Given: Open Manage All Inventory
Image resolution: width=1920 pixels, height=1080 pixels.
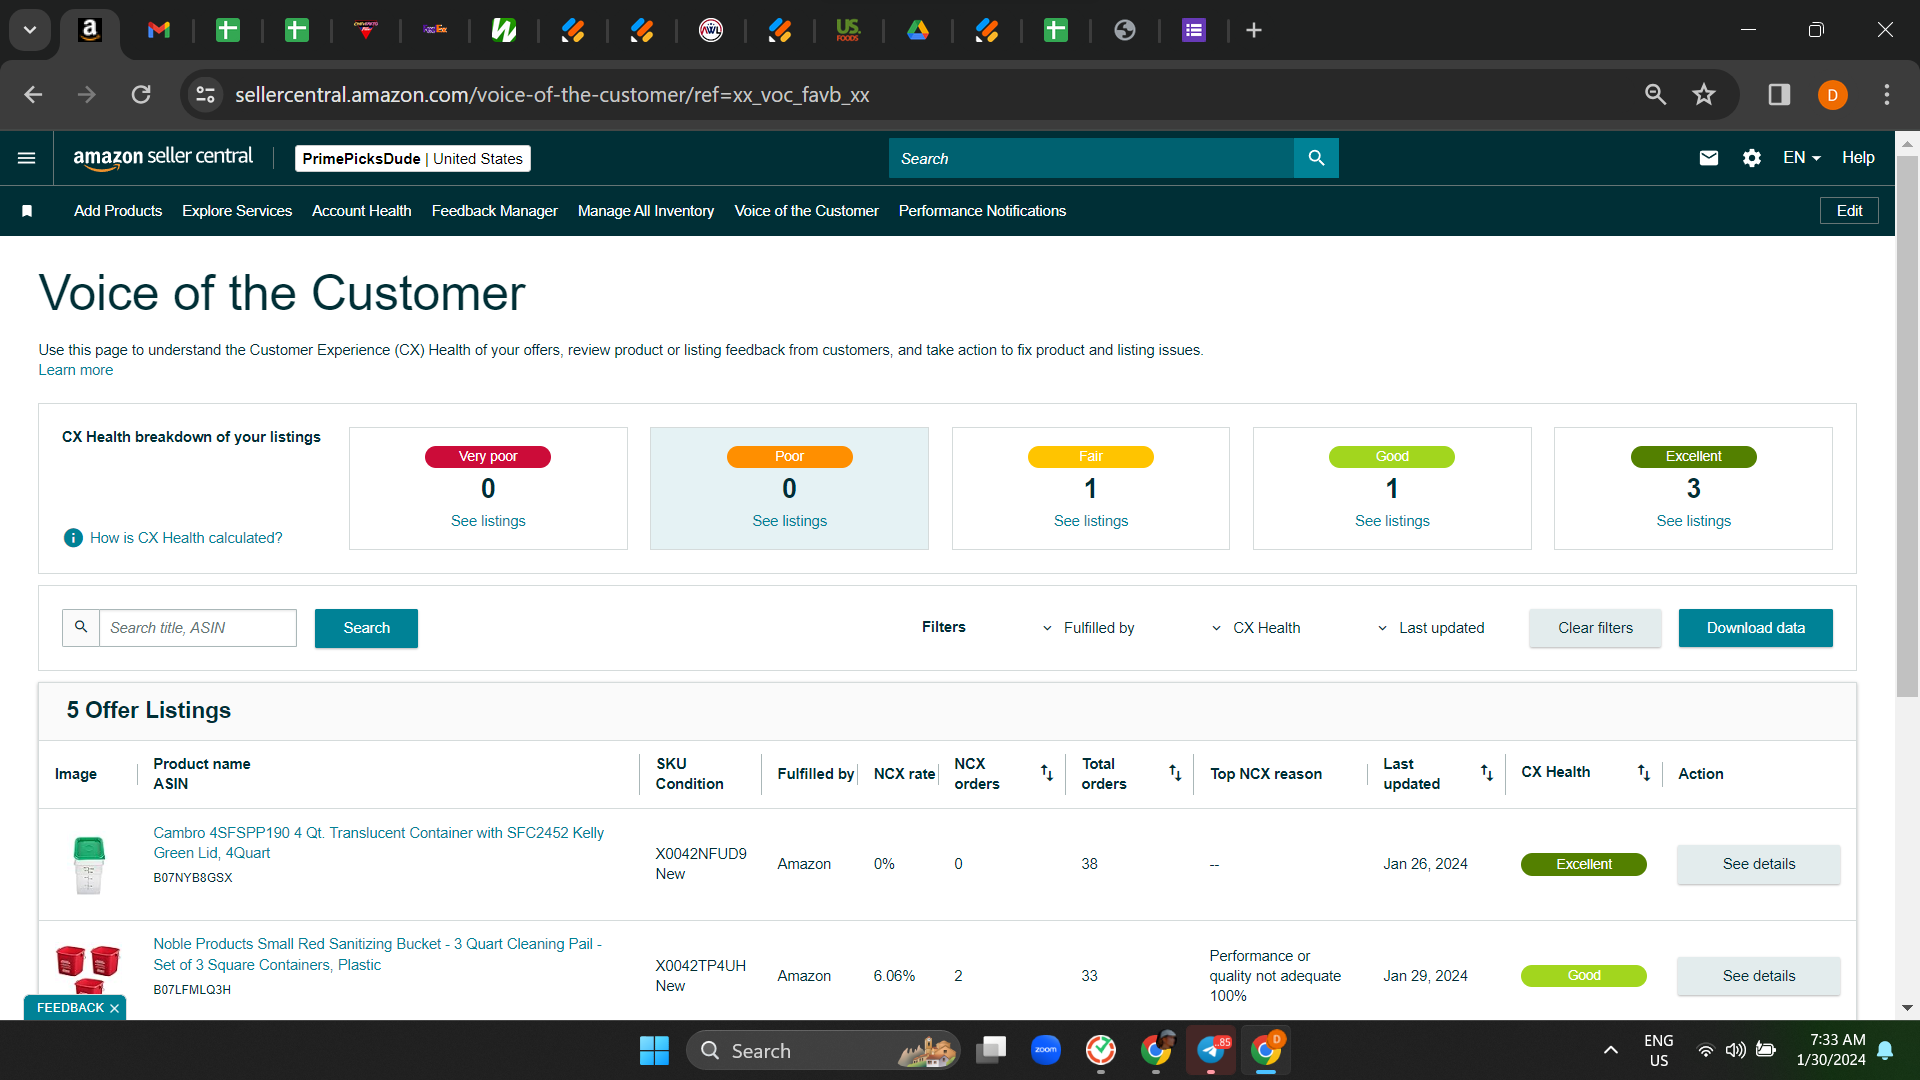Looking at the screenshot, I should click(x=646, y=211).
